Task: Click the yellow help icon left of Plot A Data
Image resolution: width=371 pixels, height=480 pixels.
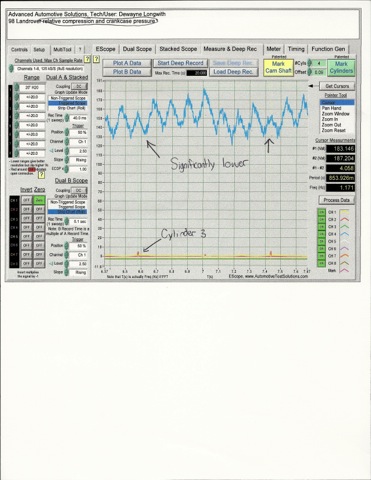Action: click(x=96, y=60)
